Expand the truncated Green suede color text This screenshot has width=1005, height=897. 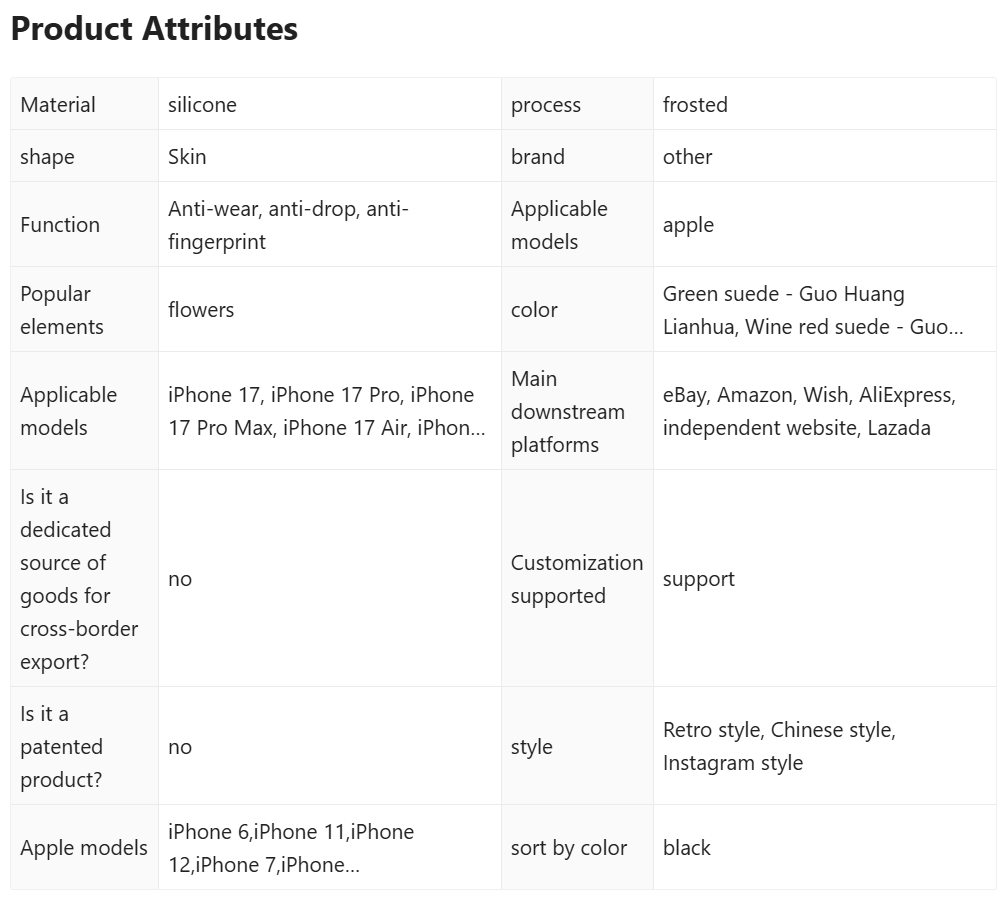click(x=813, y=310)
